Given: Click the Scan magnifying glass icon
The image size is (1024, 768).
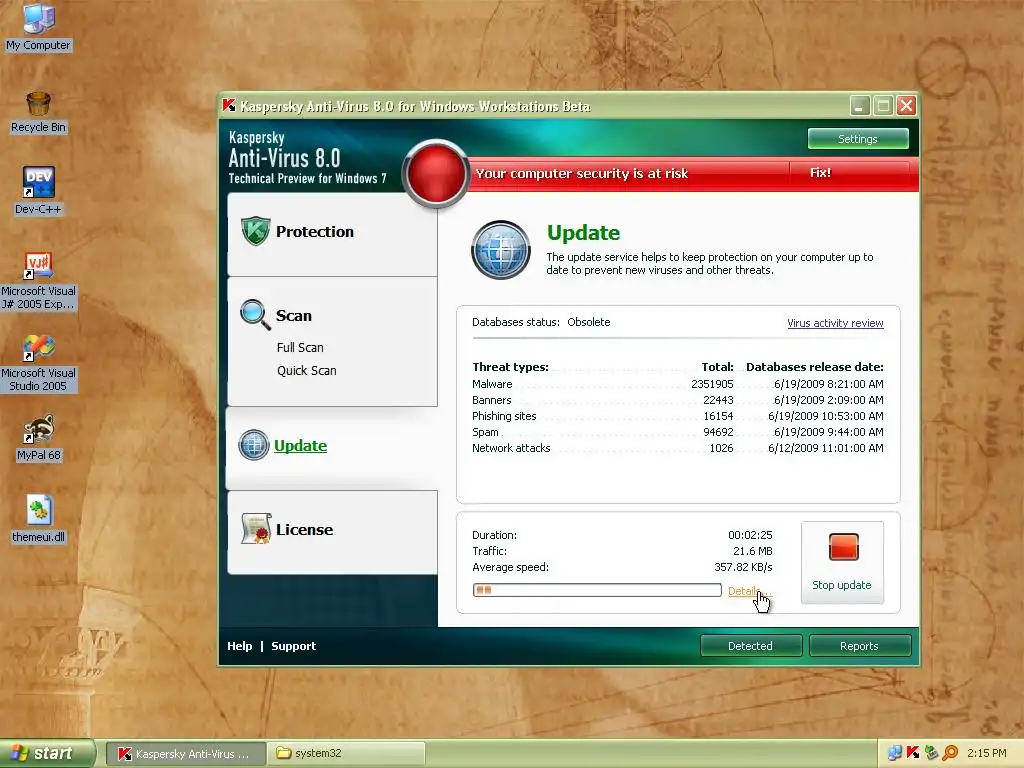Looking at the screenshot, I should click(255, 315).
